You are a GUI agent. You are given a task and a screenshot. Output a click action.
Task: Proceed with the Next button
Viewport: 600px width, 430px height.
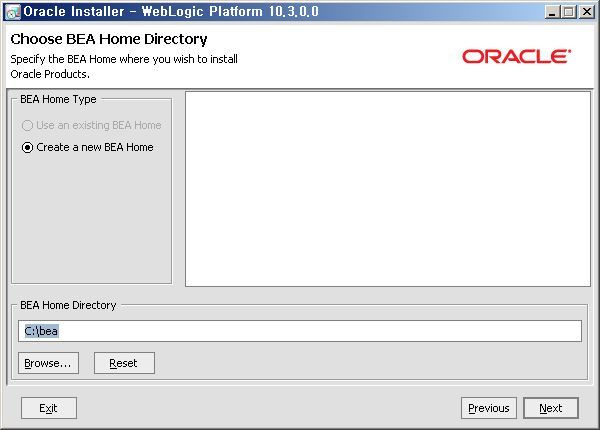pos(551,408)
